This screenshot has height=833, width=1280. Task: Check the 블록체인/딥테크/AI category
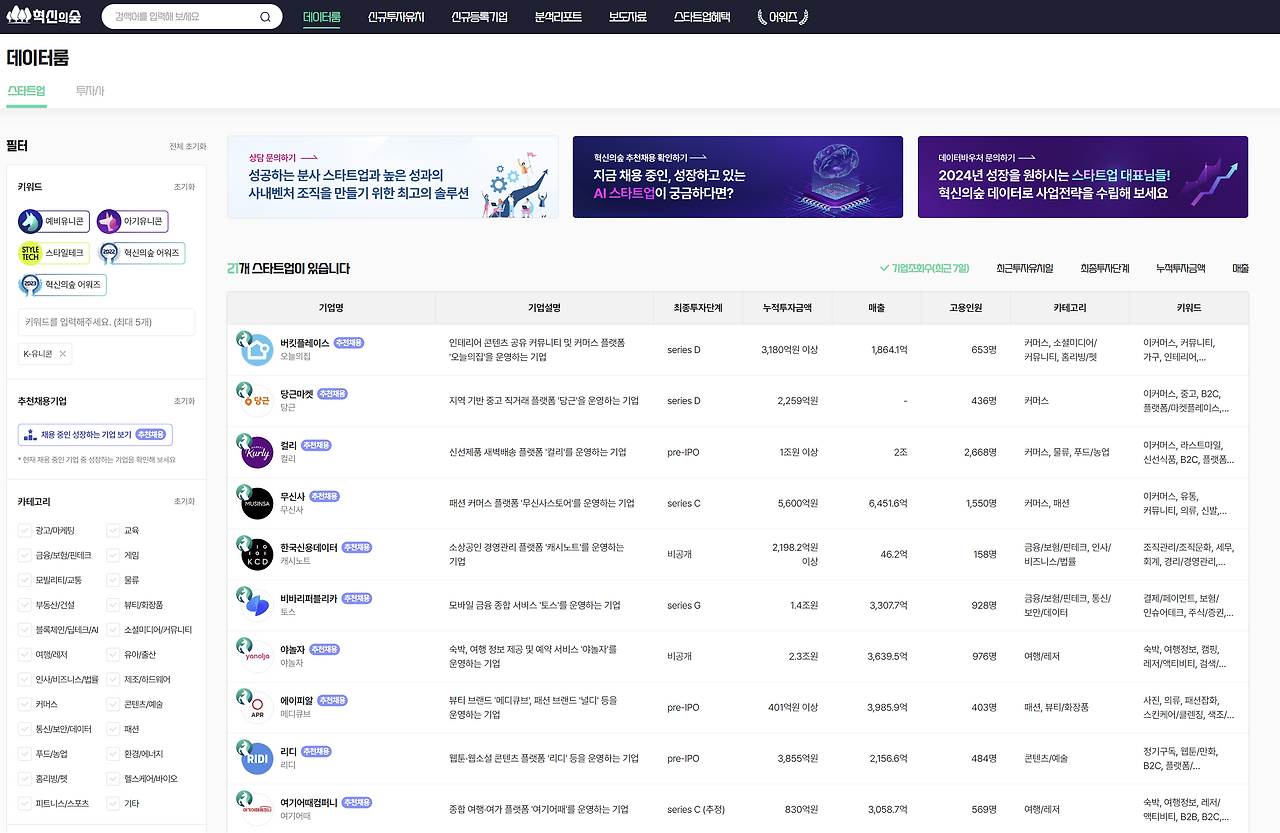coord(25,630)
